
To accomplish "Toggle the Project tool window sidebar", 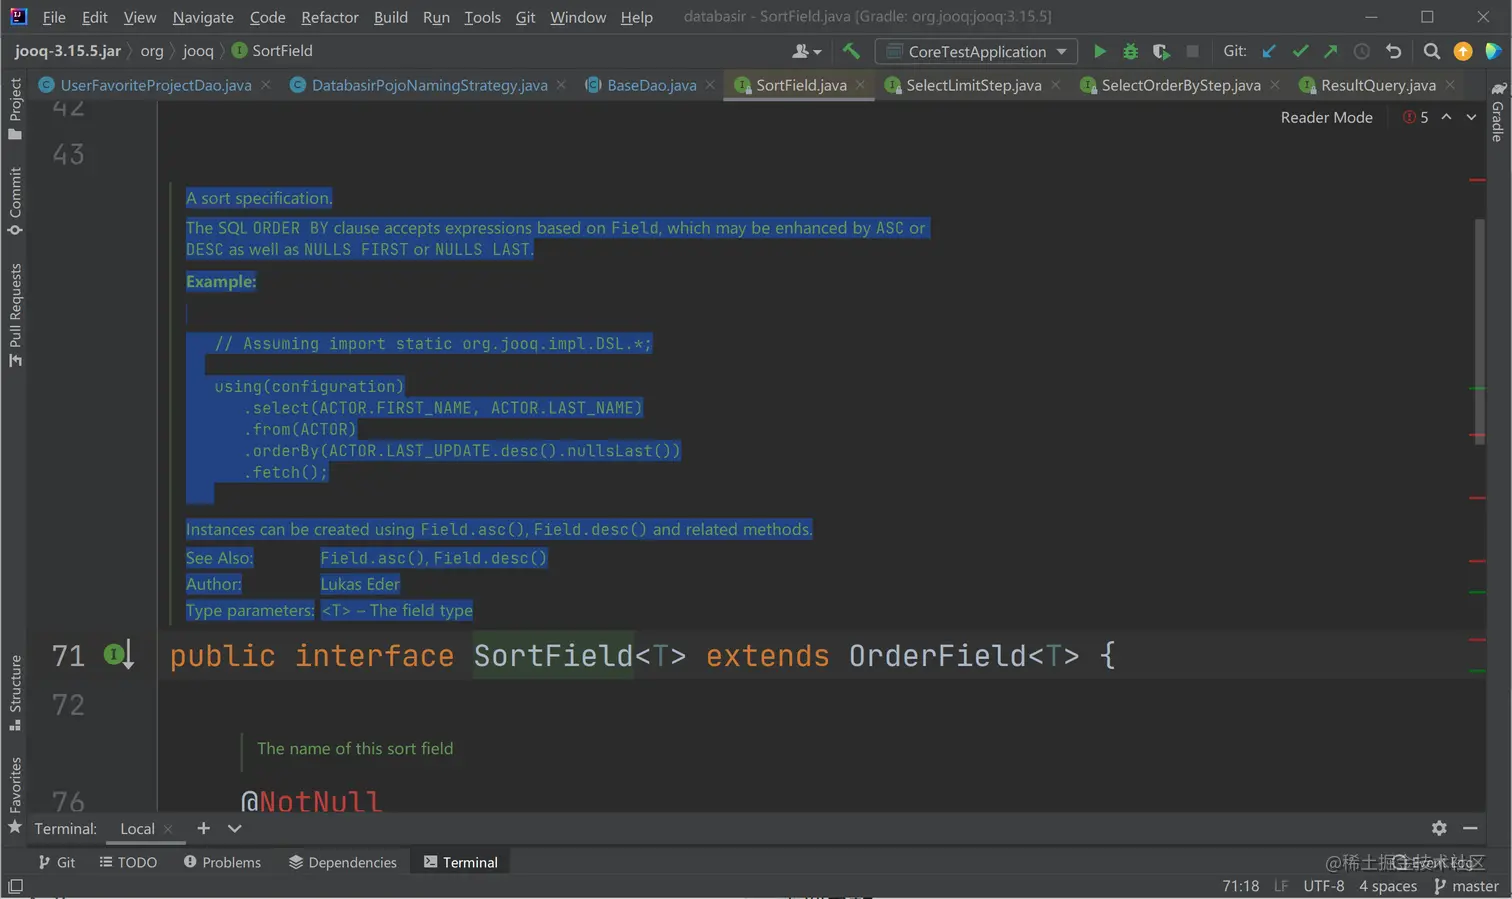I will pos(15,108).
